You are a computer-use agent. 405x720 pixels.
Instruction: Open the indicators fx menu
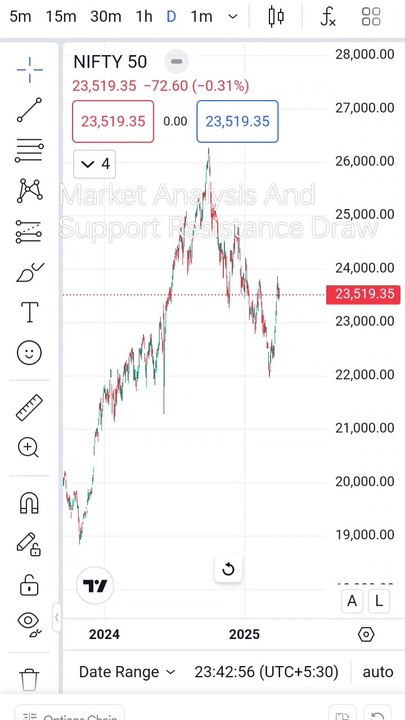click(x=328, y=17)
